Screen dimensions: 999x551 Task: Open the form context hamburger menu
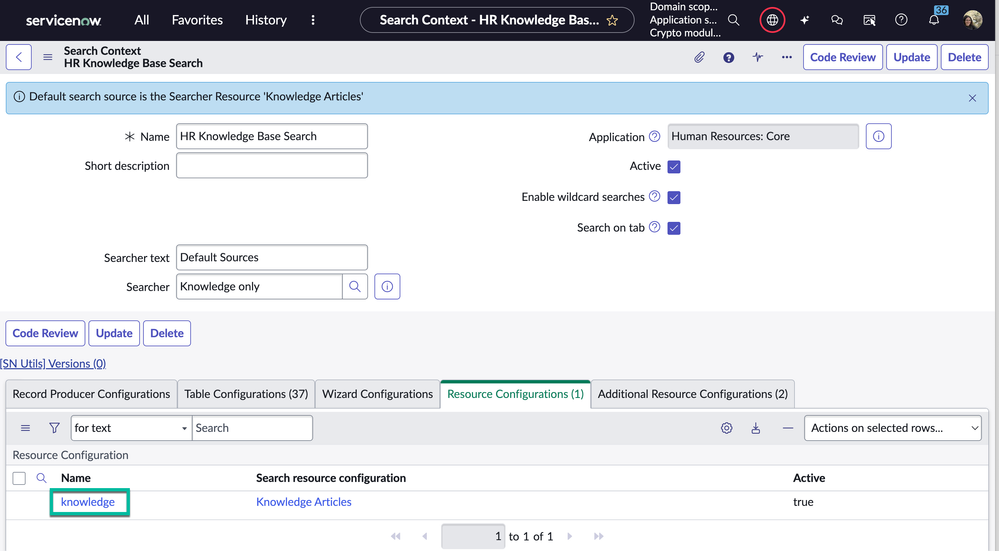click(x=48, y=57)
